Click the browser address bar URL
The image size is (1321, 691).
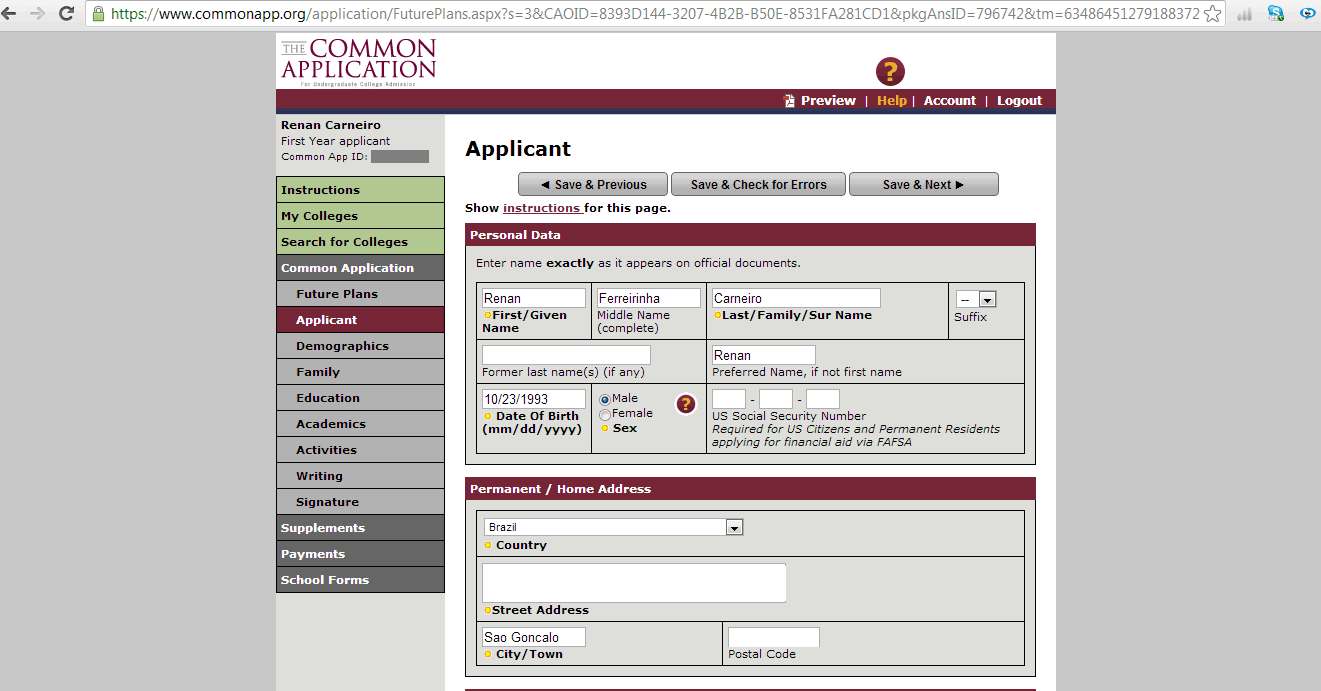point(655,14)
